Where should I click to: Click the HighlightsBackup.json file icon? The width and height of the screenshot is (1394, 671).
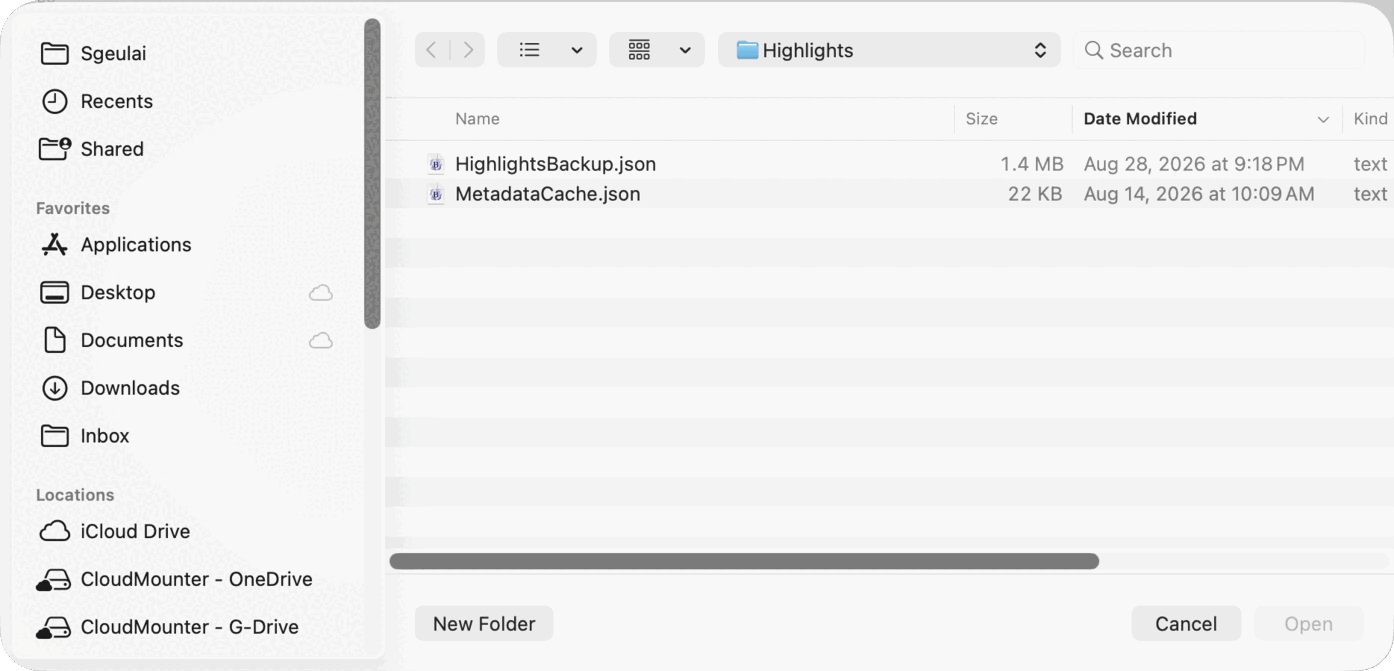point(436,164)
